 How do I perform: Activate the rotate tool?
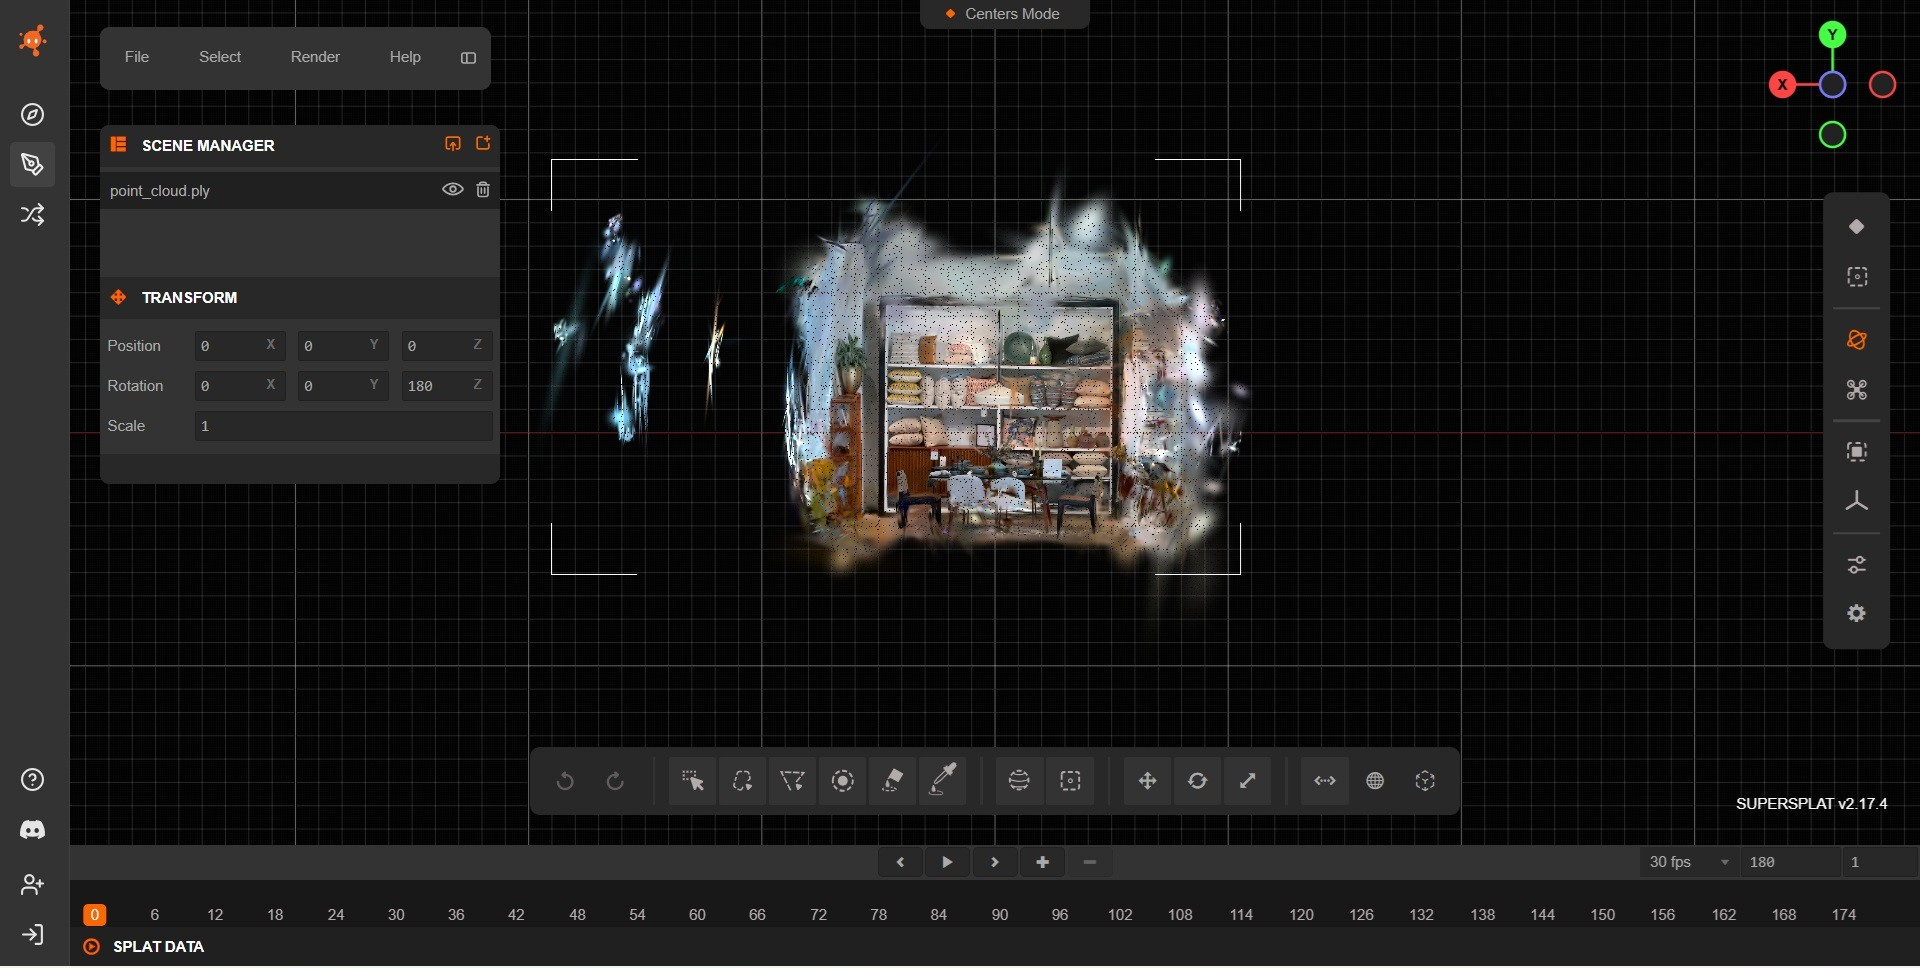(x=1197, y=782)
